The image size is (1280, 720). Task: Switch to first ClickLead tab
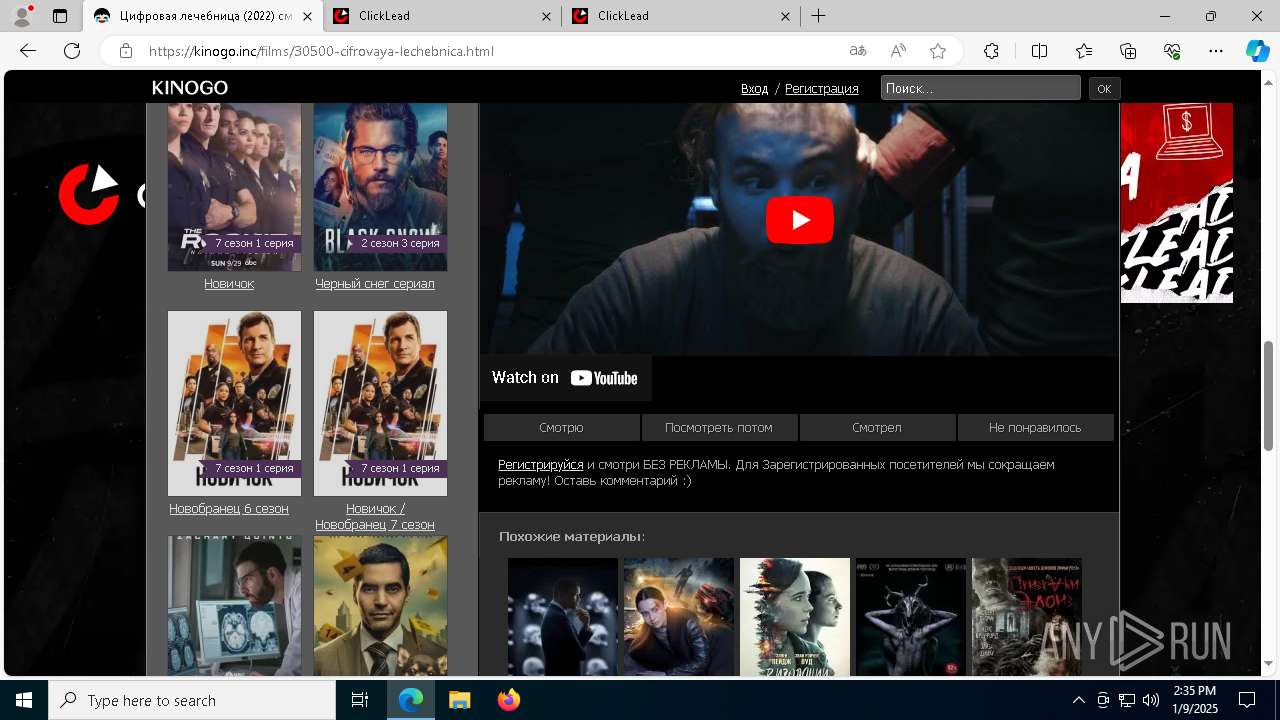pyautogui.click(x=441, y=16)
